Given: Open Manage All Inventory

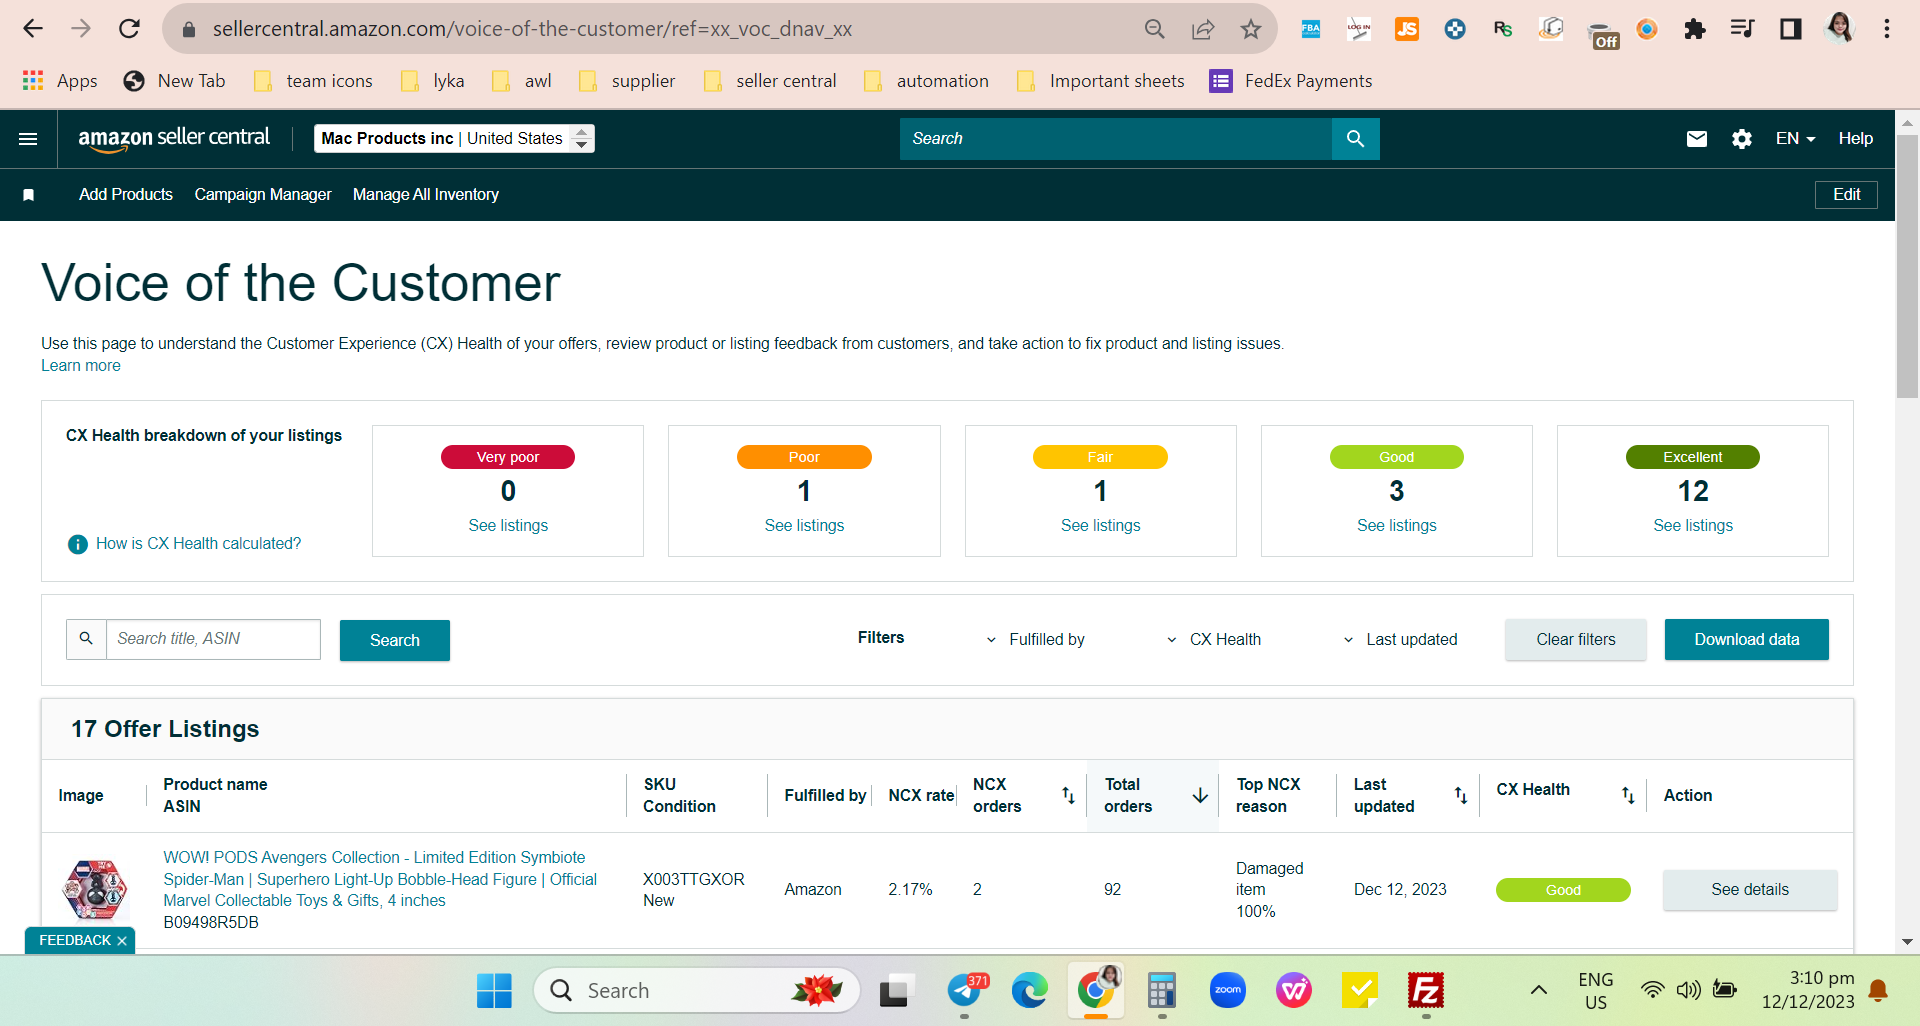Looking at the screenshot, I should point(426,195).
